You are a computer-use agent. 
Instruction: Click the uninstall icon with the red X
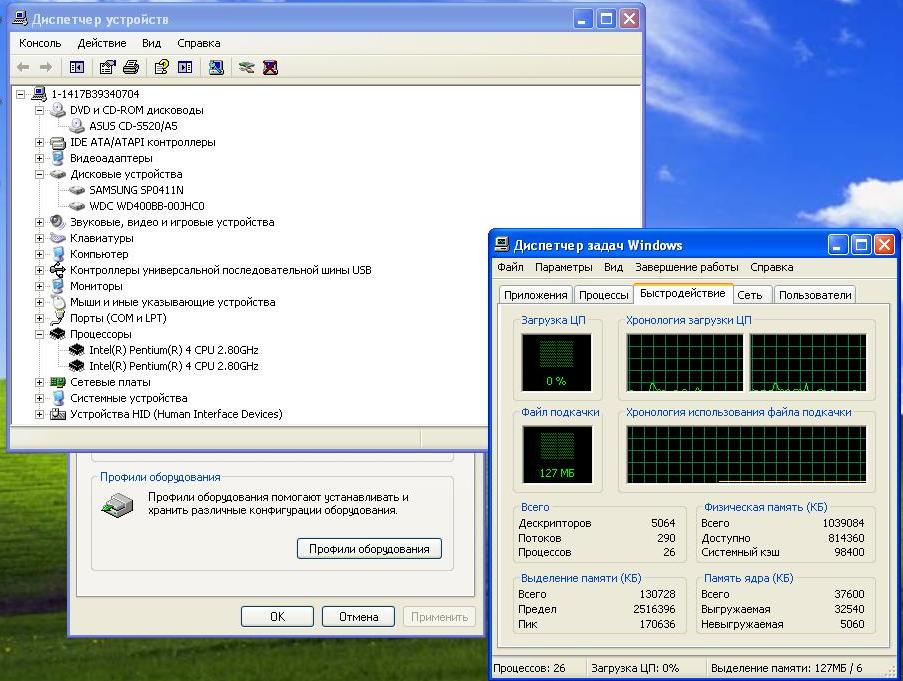[x=270, y=67]
